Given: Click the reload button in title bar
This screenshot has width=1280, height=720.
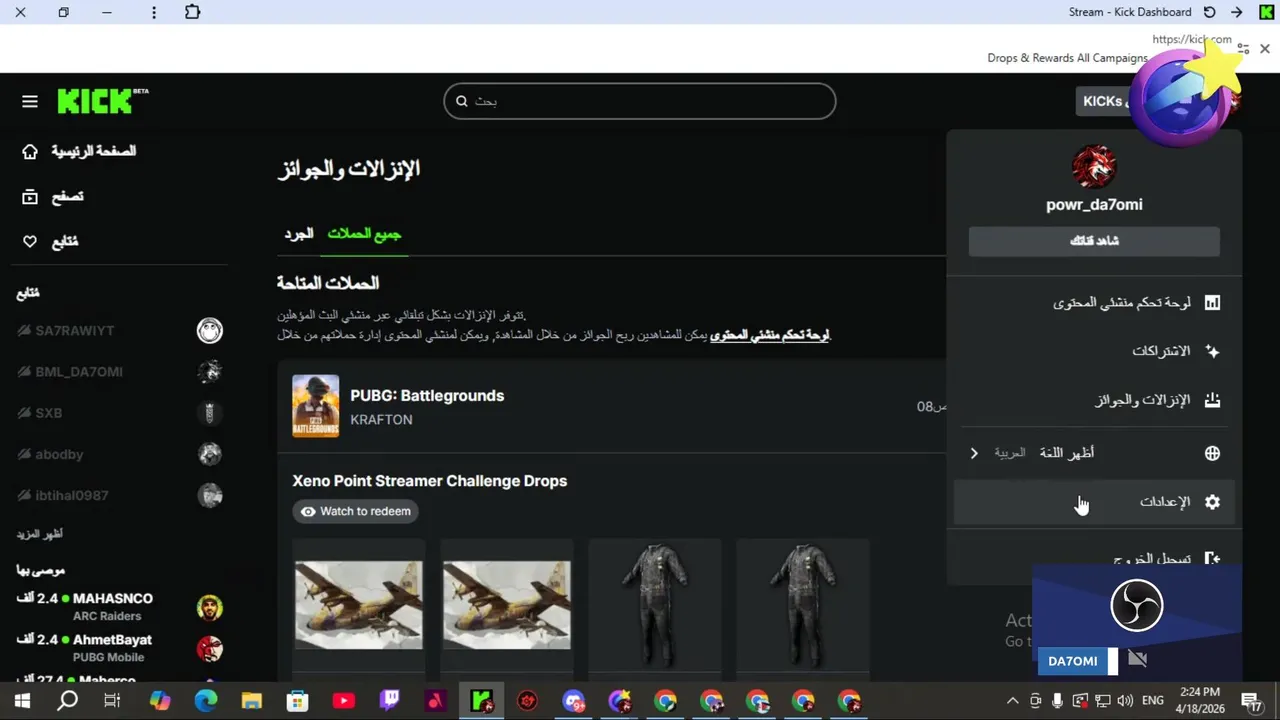Looking at the screenshot, I should [x=1210, y=12].
